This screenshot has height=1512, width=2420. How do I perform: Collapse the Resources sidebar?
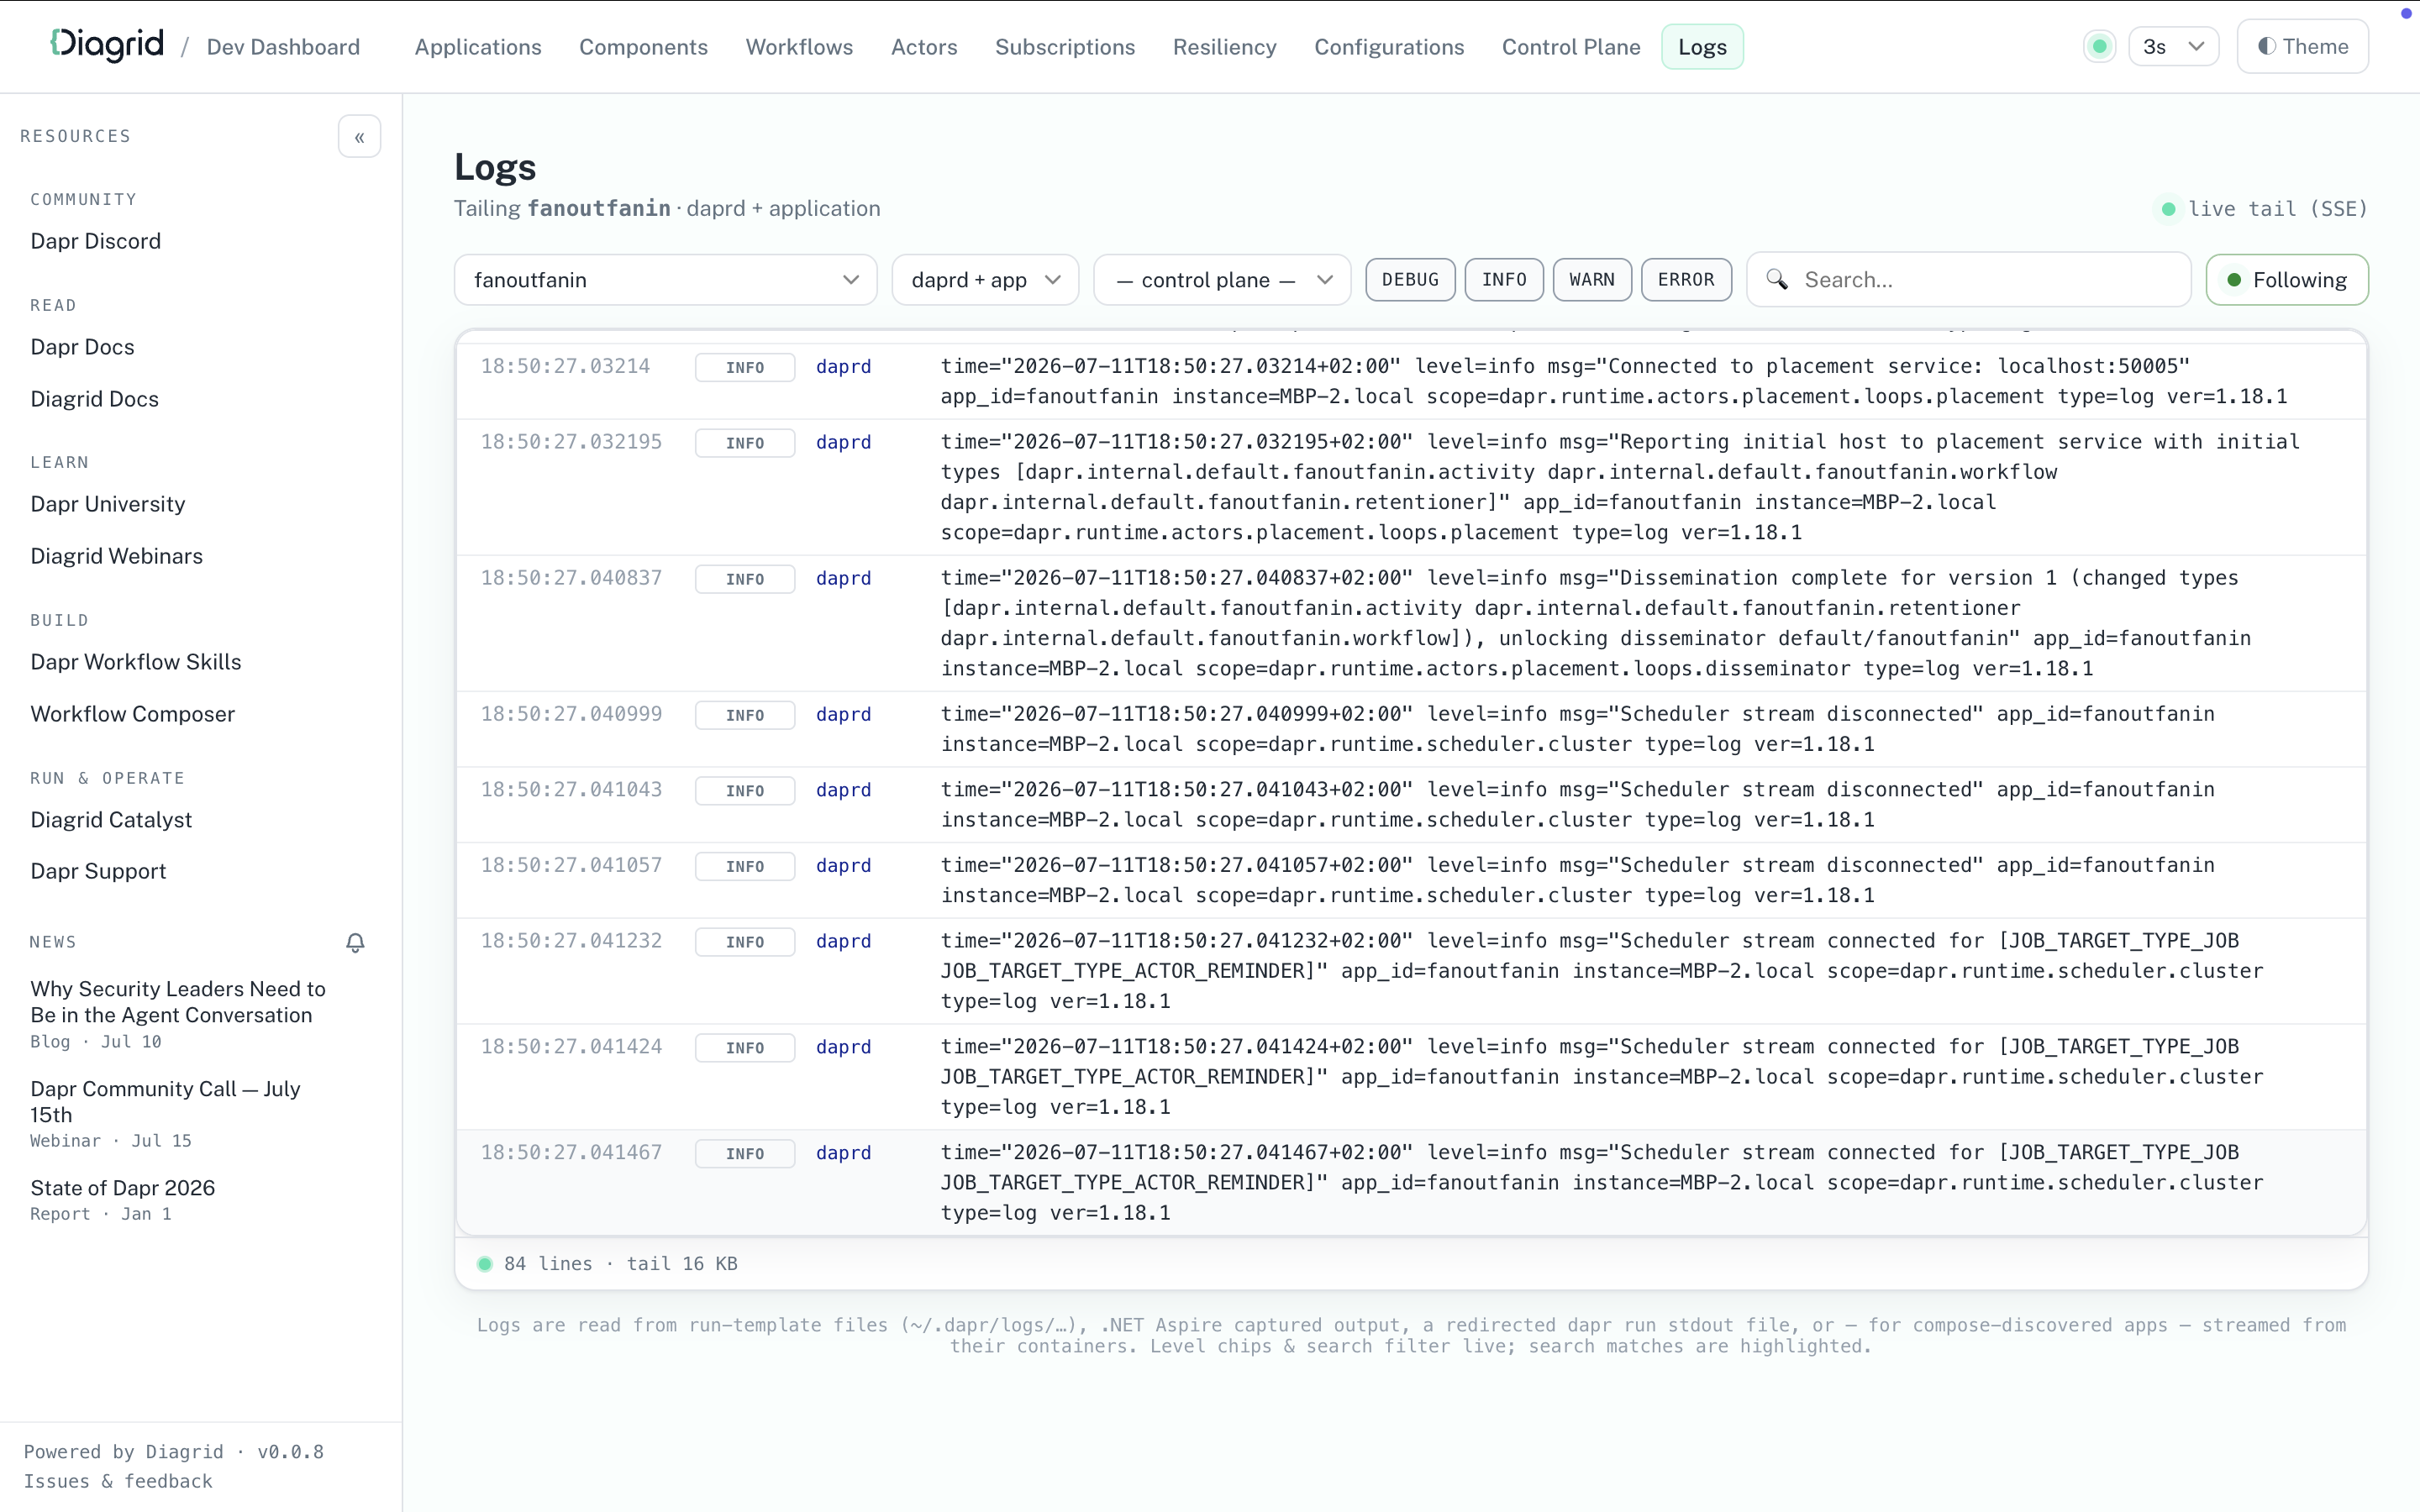(359, 137)
